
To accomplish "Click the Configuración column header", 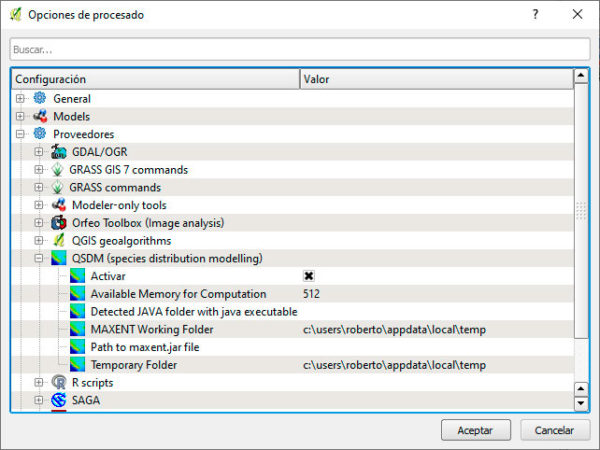I will click(155, 79).
